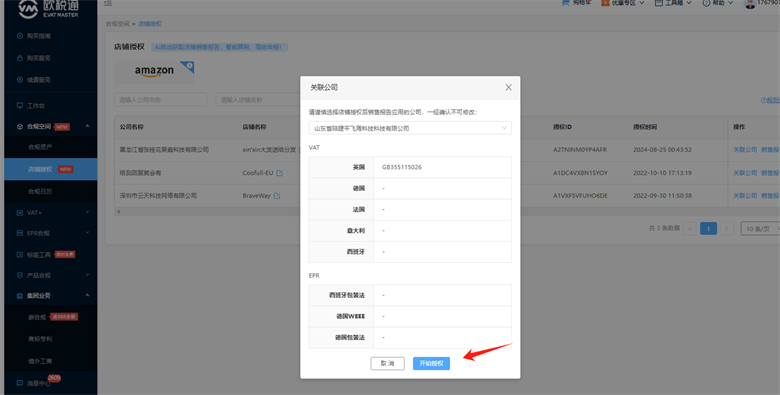Click the 授权ID column header

(x=562, y=127)
